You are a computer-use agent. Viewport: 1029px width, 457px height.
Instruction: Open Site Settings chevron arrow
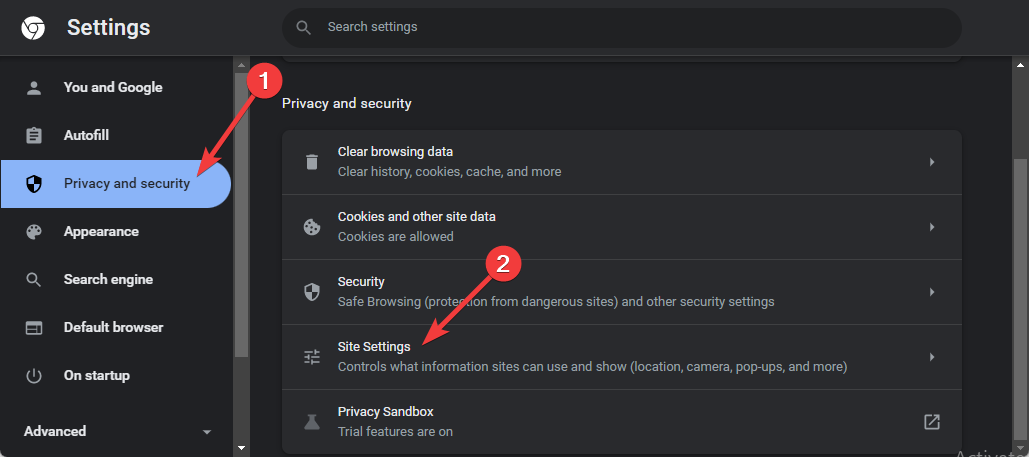932,357
